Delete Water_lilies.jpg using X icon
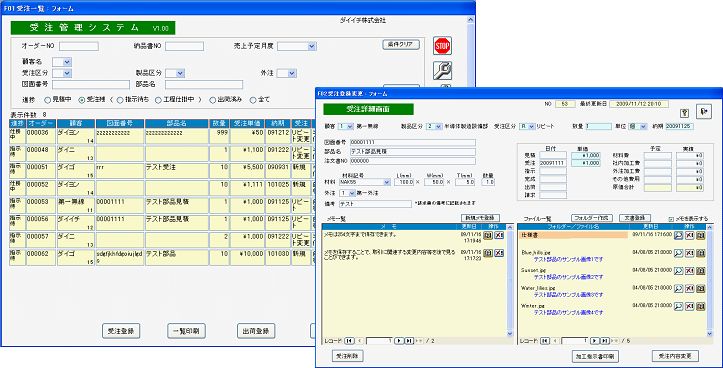 coord(690,289)
